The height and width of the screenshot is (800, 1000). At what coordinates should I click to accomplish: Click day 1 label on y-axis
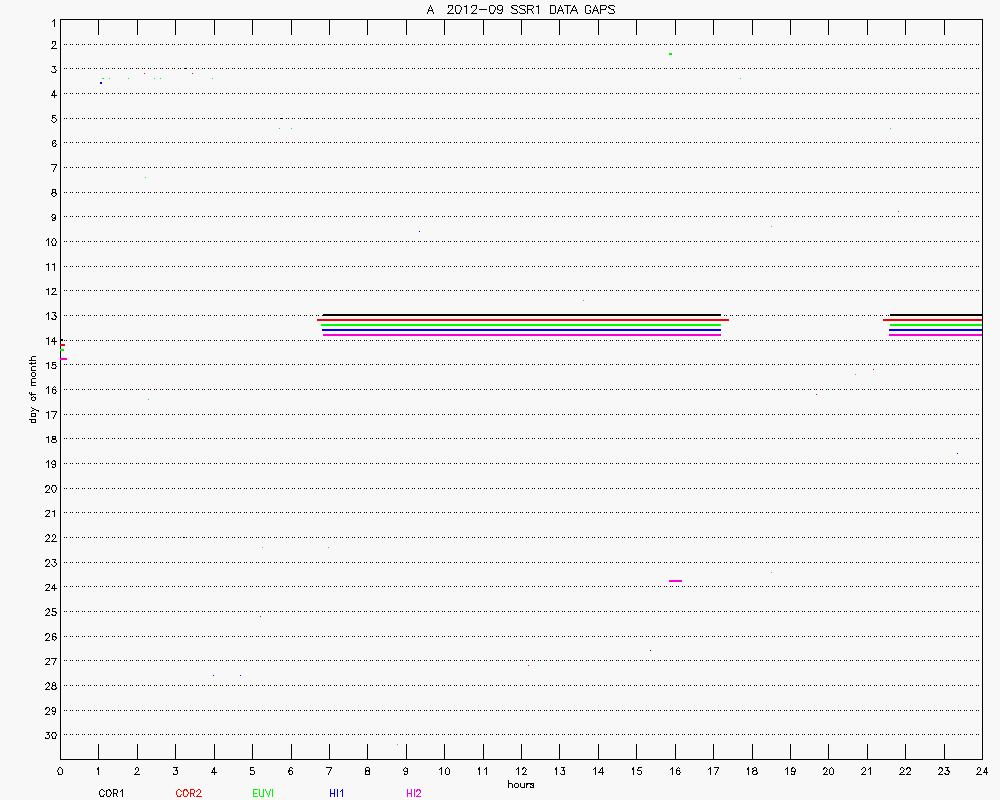pos(52,21)
